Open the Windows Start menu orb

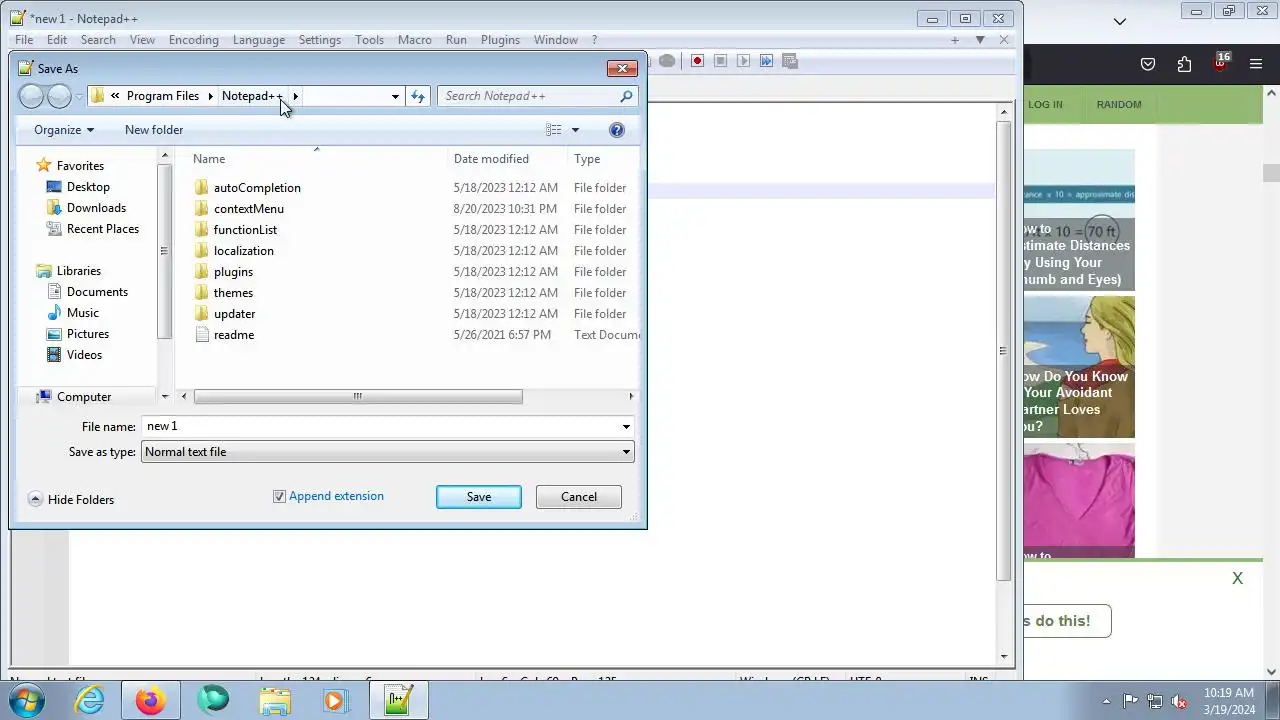26,700
